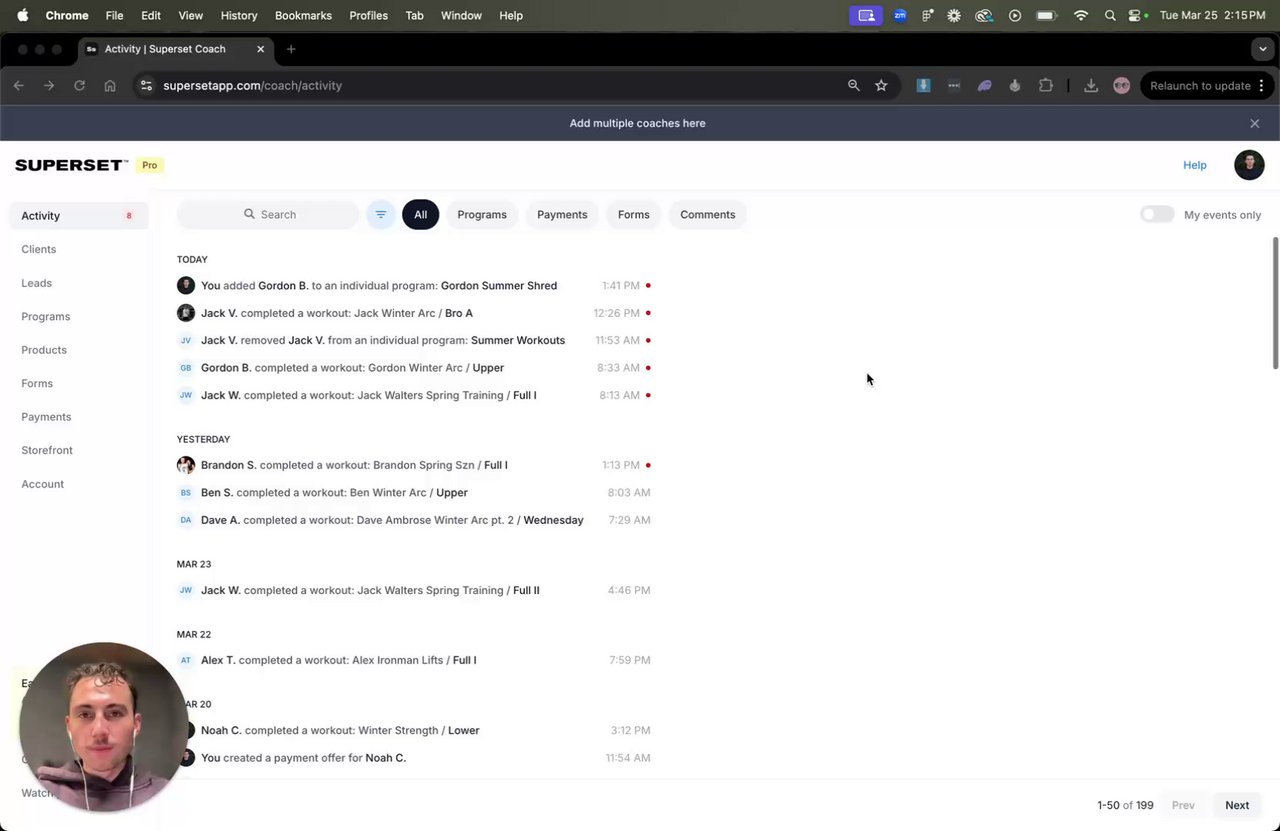Click the Chrome bookmark star icon

pyautogui.click(x=881, y=86)
